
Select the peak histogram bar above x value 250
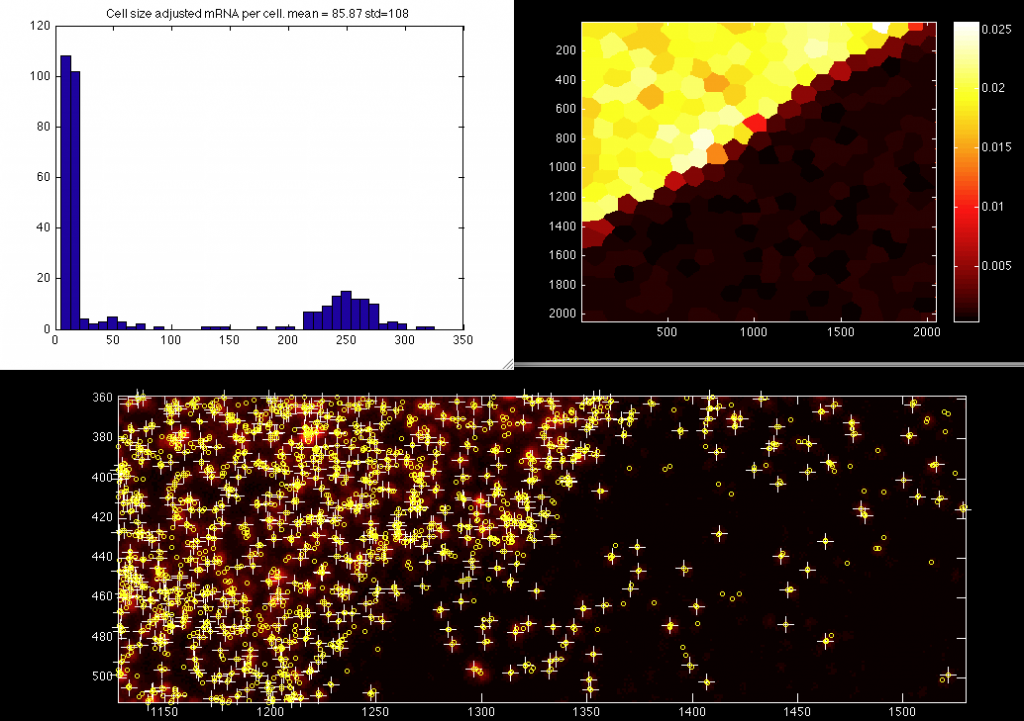(x=346, y=310)
